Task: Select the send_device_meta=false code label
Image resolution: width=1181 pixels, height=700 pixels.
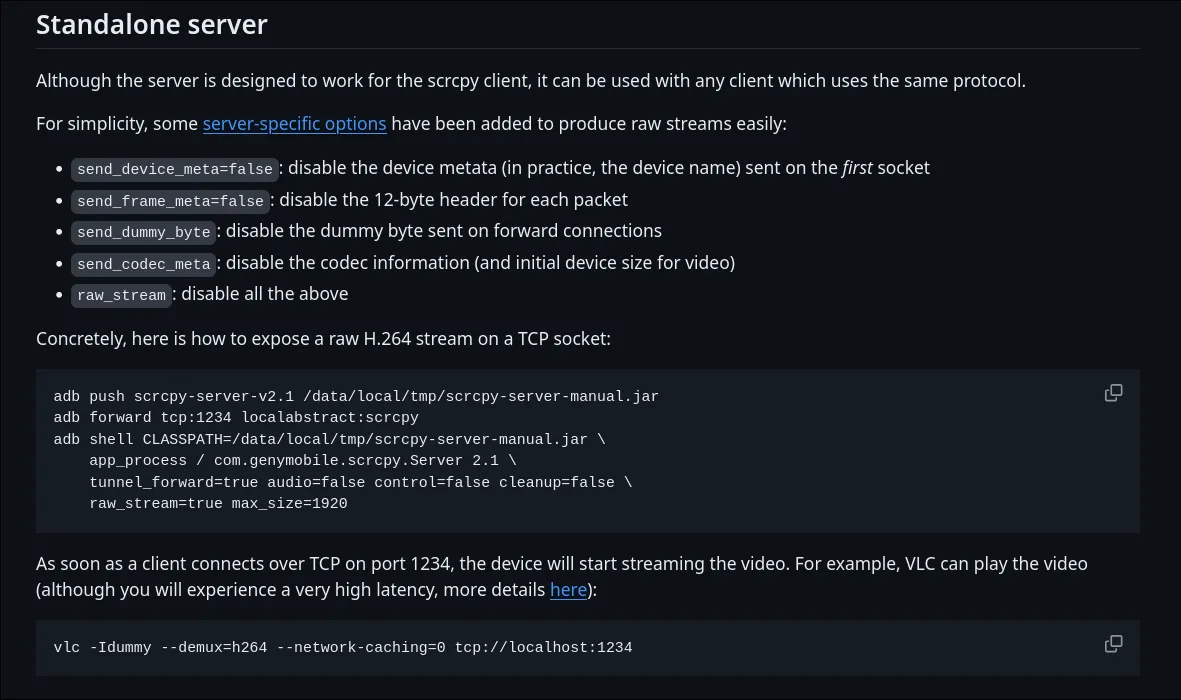Action: click(174, 169)
